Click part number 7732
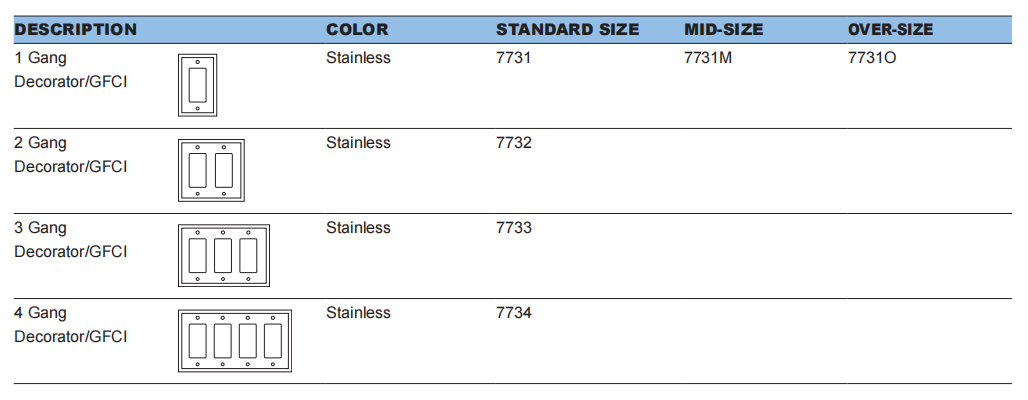The height and width of the screenshot is (400, 1028). [x=513, y=143]
